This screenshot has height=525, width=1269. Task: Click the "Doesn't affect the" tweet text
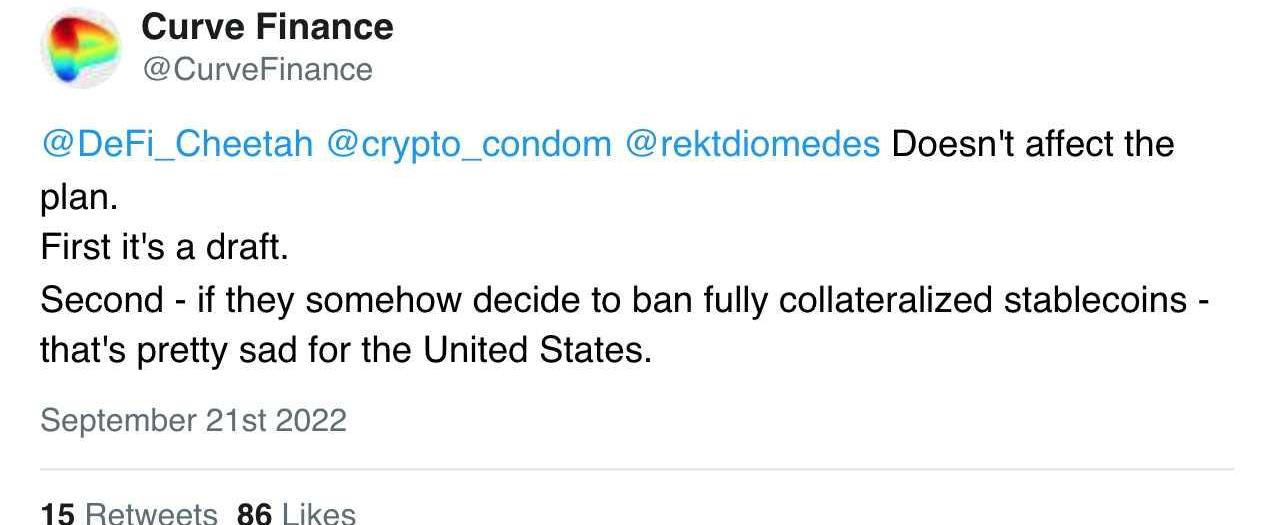click(x=1032, y=144)
